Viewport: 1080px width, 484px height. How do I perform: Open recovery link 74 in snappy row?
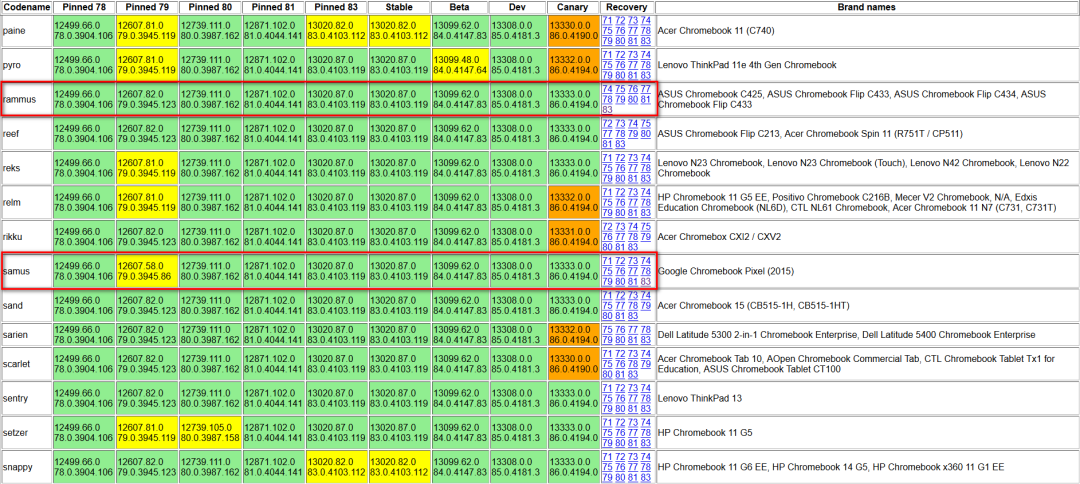click(x=645, y=457)
